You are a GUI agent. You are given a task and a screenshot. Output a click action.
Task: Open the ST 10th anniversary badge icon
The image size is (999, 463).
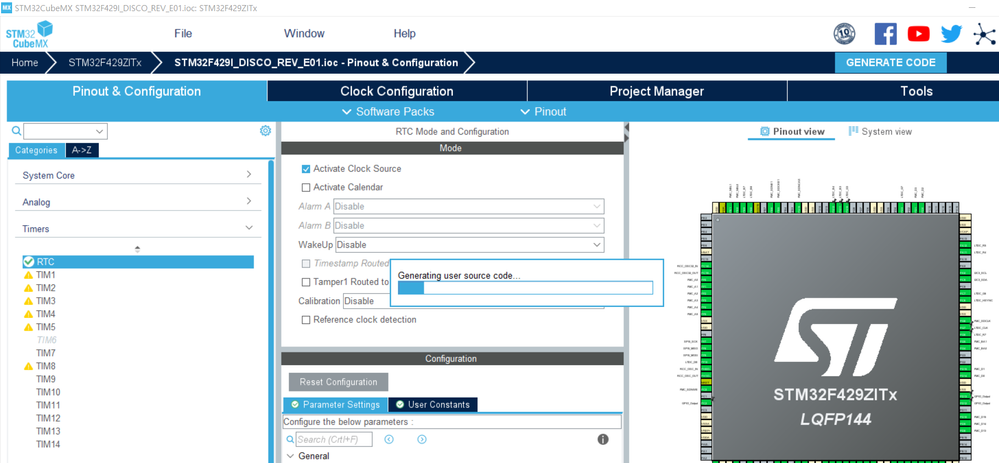click(844, 34)
